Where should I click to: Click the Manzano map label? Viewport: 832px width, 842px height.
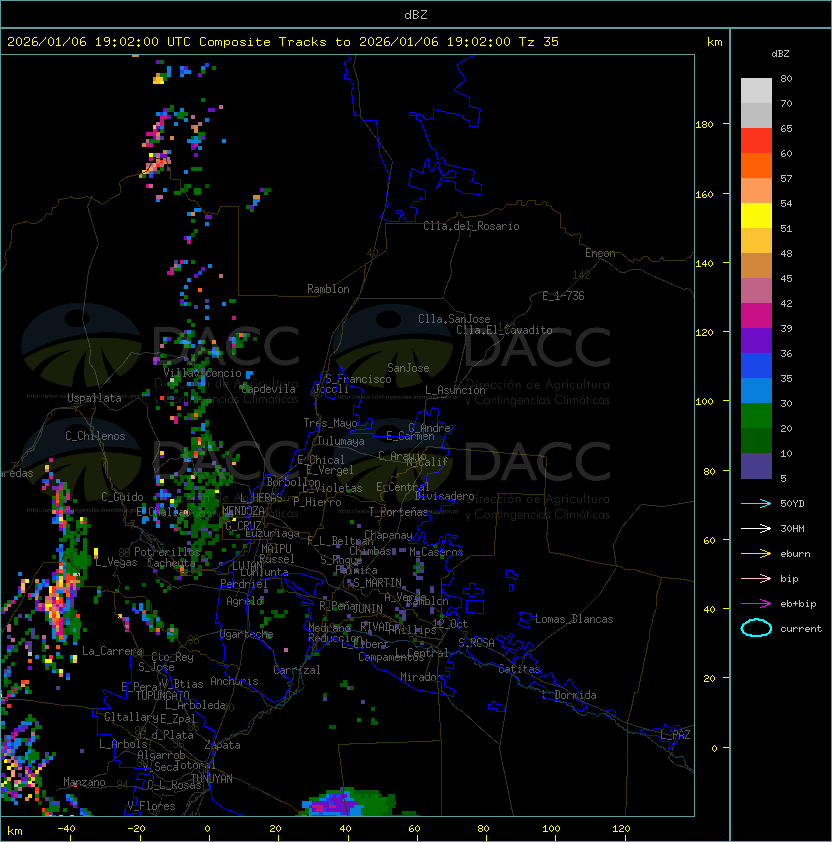pyautogui.click(x=84, y=782)
